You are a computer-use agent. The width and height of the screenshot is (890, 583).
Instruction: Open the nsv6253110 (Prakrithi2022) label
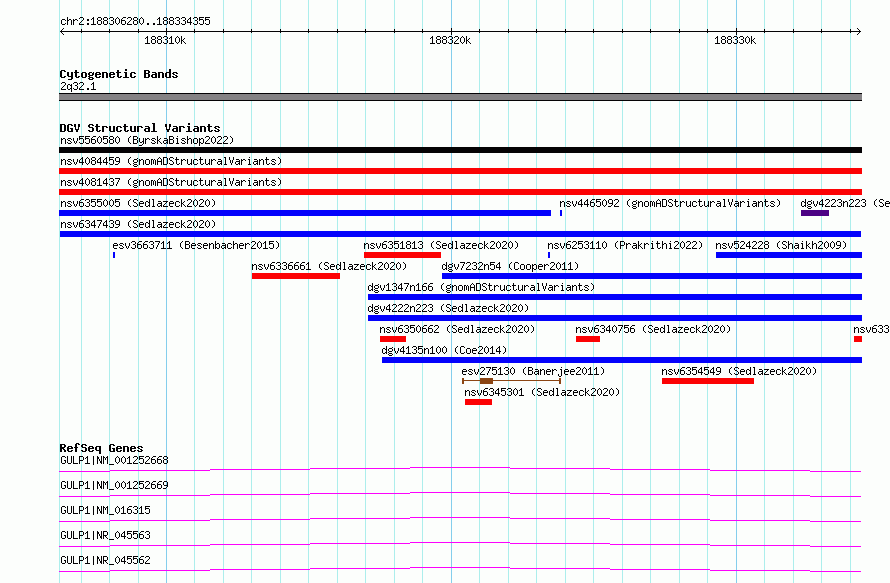(x=625, y=245)
